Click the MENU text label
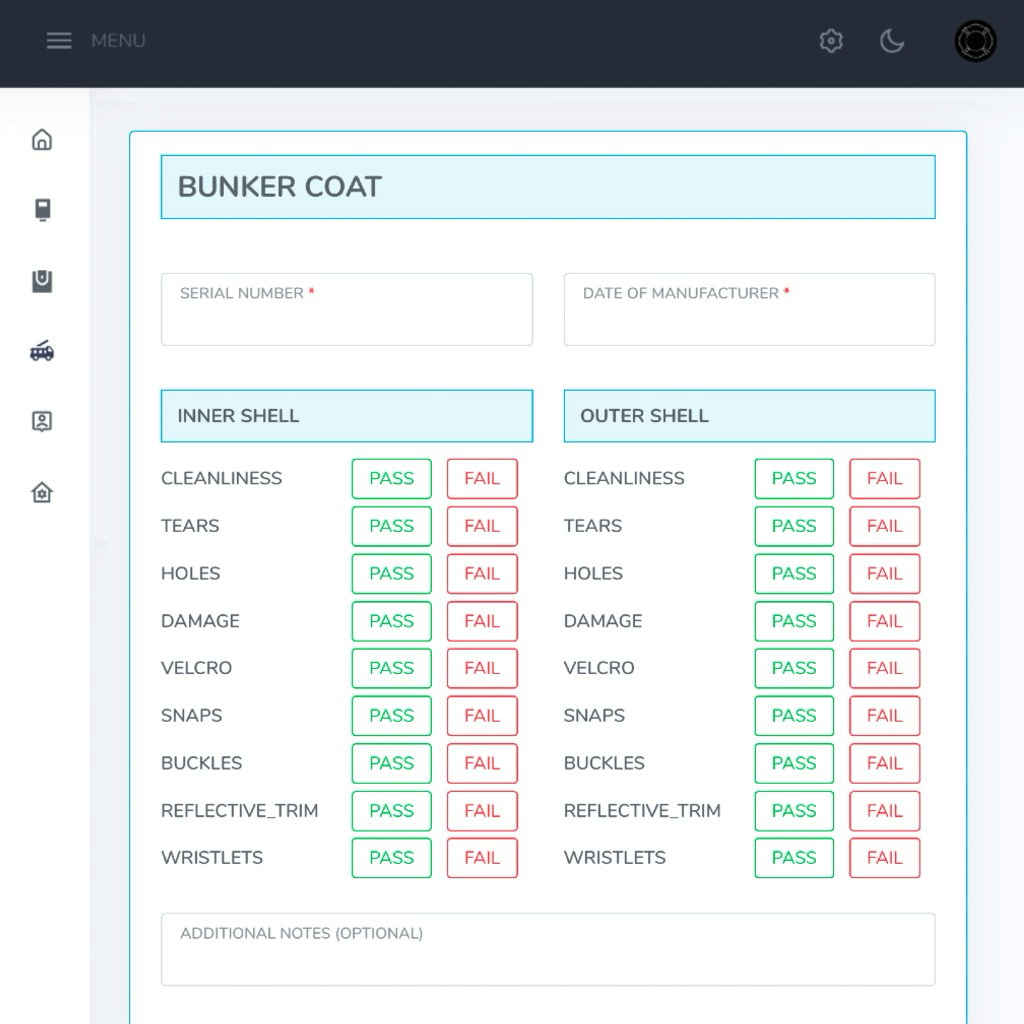Viewport: 1024px width, 1024px height. [x=118, y=41]
